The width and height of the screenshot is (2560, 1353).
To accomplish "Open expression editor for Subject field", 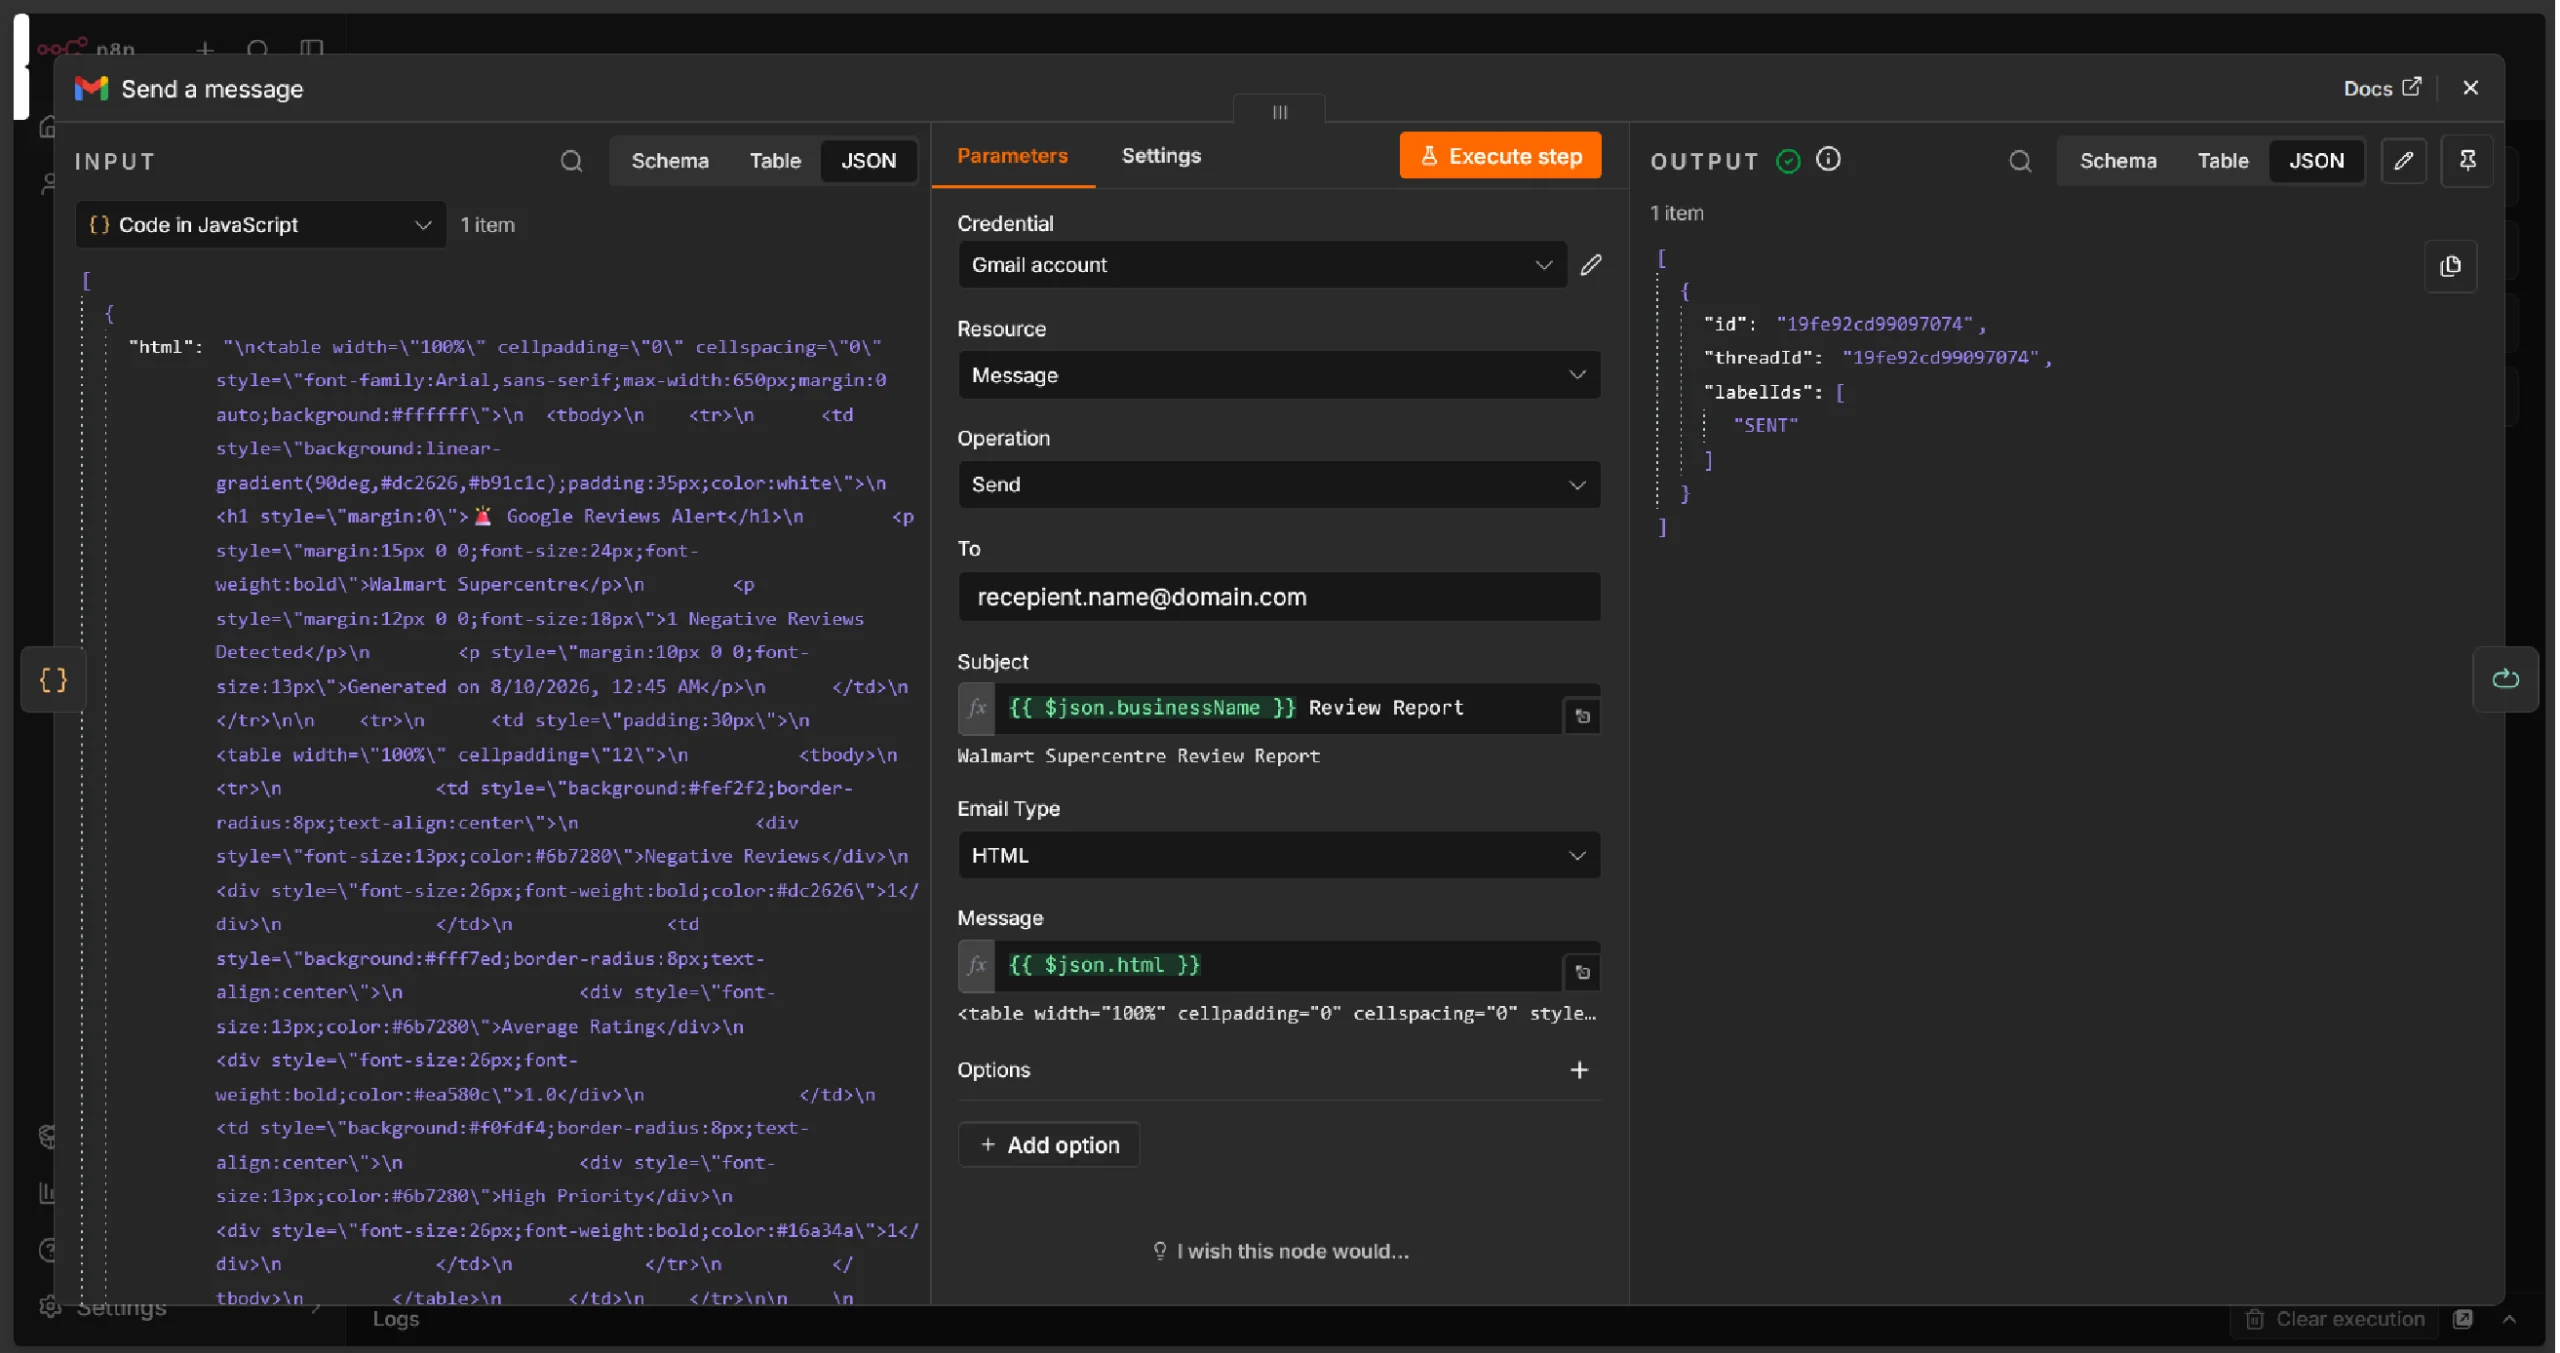I will (1582, 716).
